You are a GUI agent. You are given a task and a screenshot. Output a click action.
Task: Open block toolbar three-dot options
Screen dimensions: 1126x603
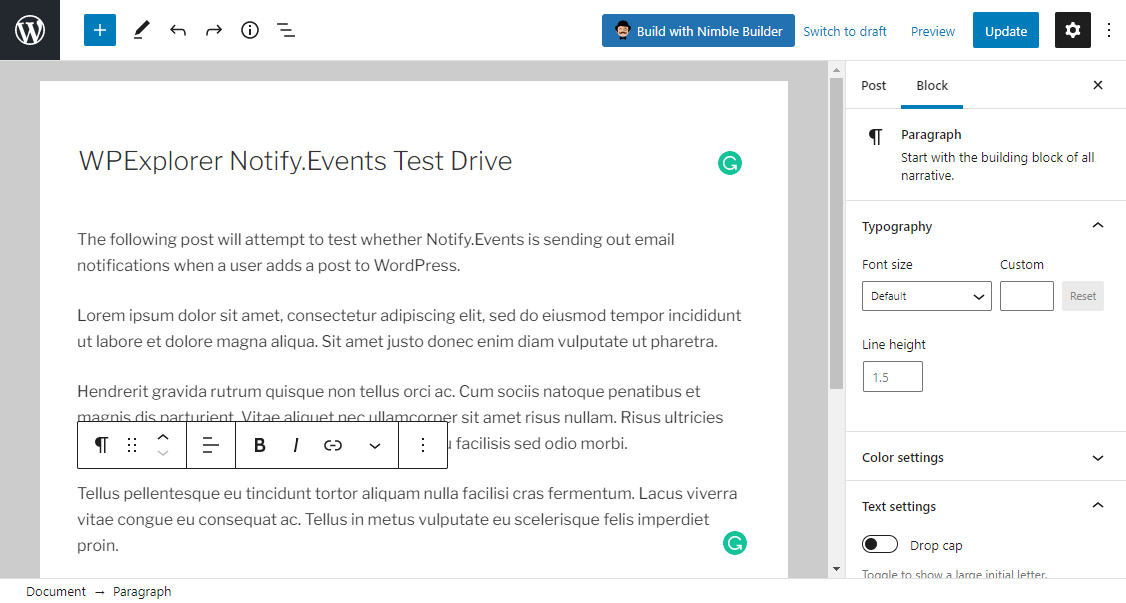[x=423, y=445]
